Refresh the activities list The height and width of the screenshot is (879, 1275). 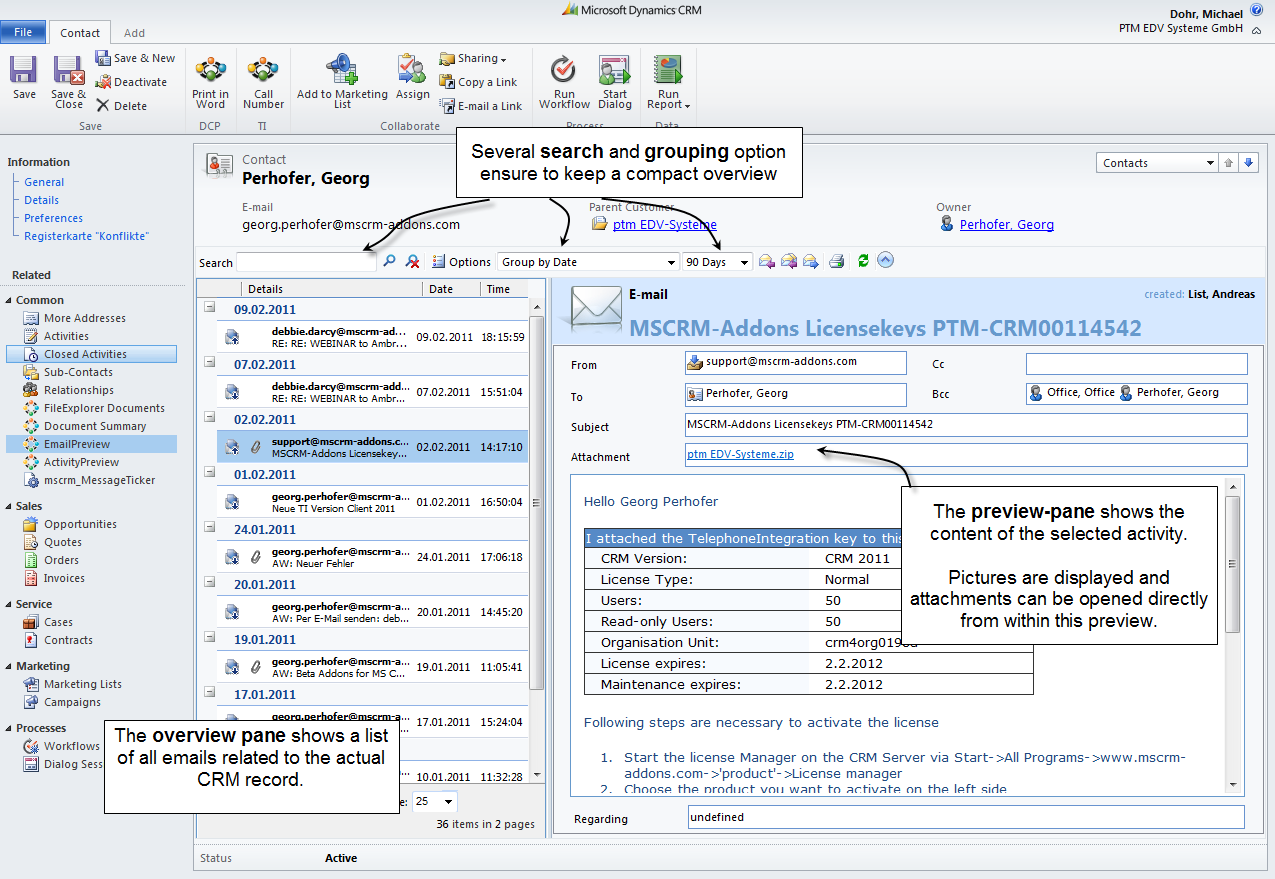pyautogui.click(x=862, y=261)
